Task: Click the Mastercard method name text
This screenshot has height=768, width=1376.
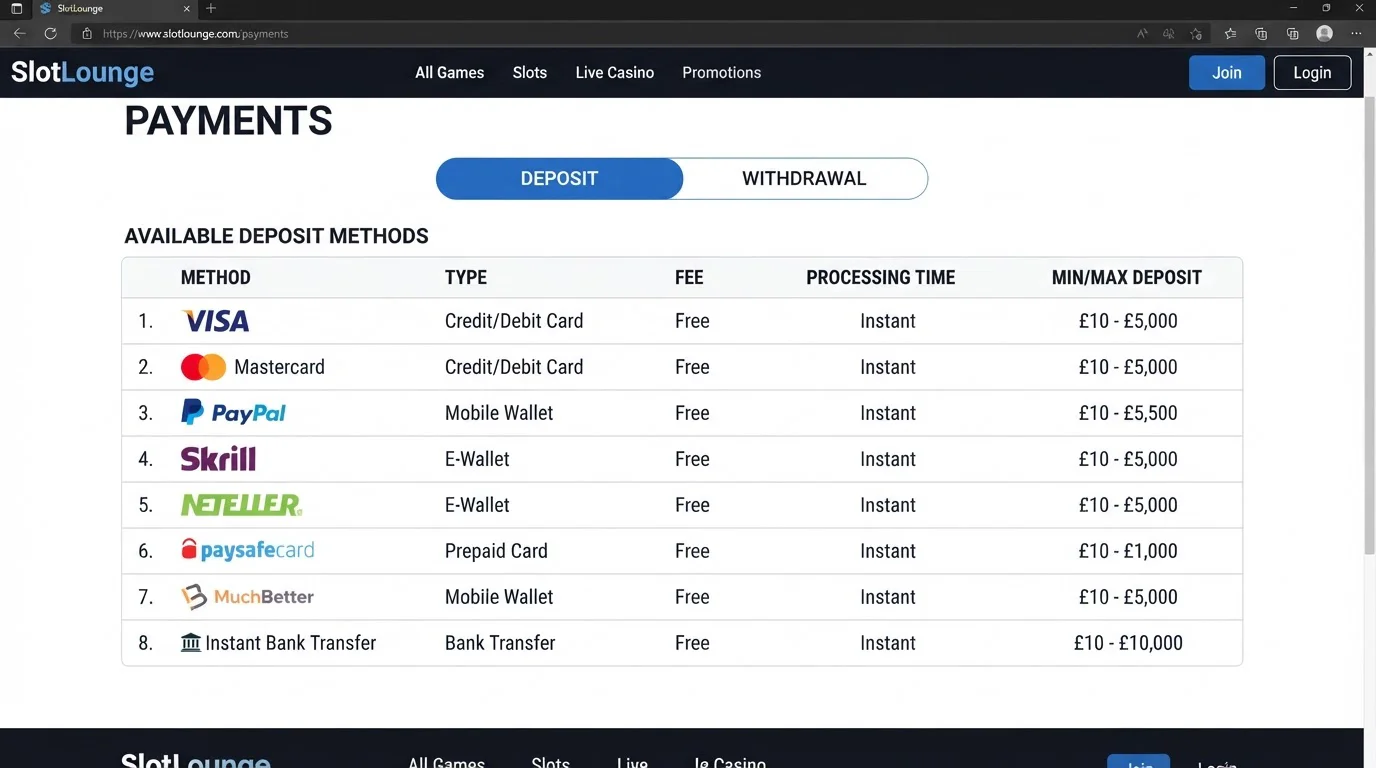Action: (x=279, y=367)
